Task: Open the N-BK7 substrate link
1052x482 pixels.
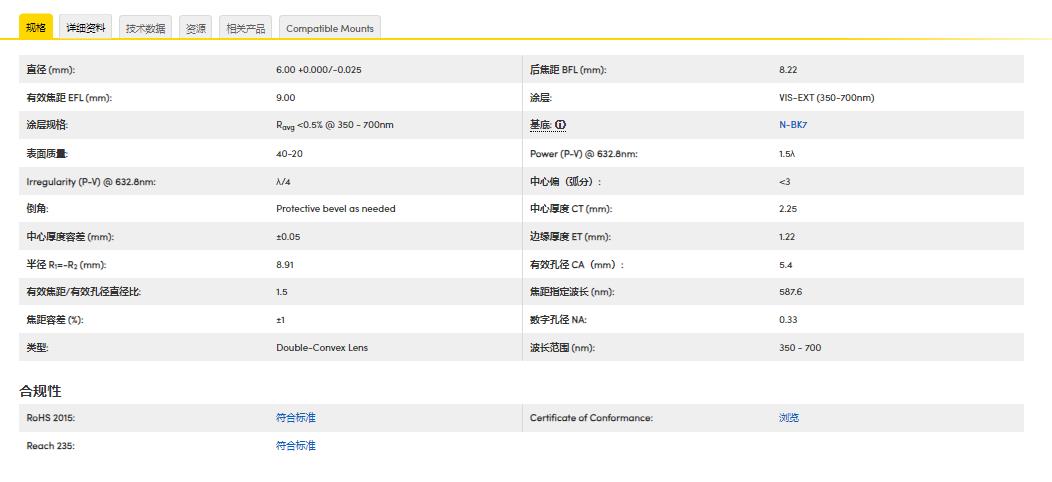Action: coord(792,125)
